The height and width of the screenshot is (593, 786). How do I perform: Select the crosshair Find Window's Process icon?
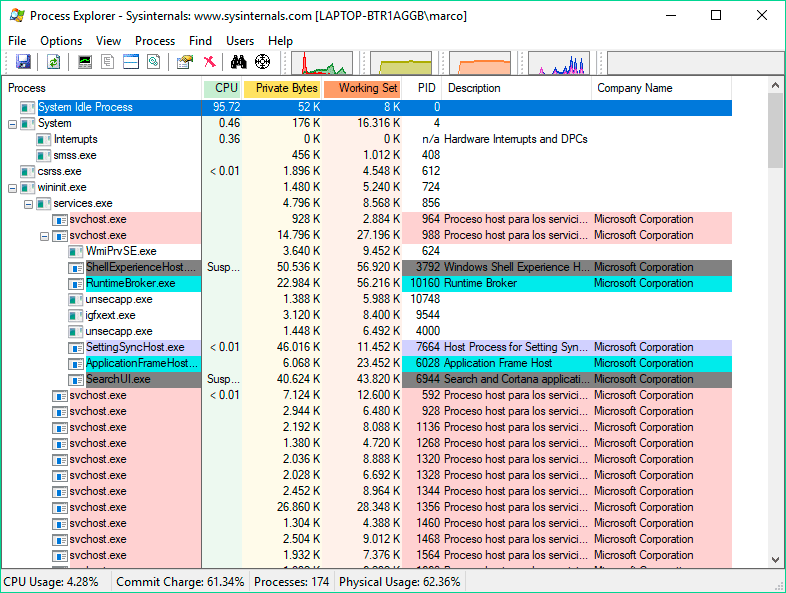(262, 62)
